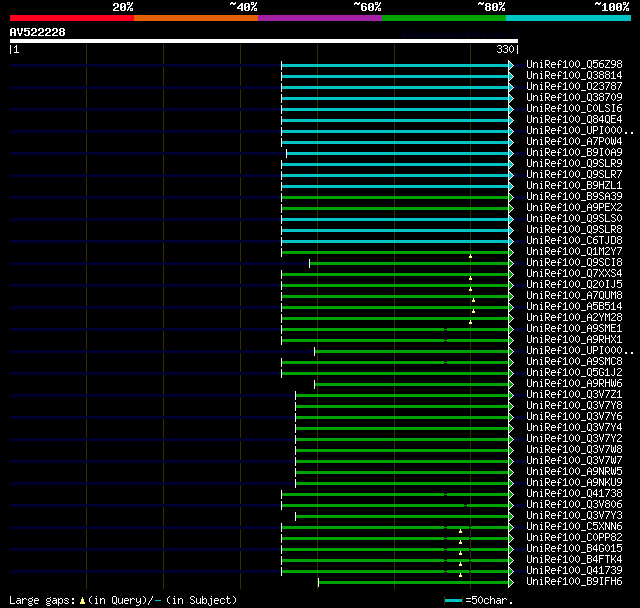Click the red 20% identity legend segment
Image resolution: width=640 pixels, height=608 pixels.
[71, 18]
